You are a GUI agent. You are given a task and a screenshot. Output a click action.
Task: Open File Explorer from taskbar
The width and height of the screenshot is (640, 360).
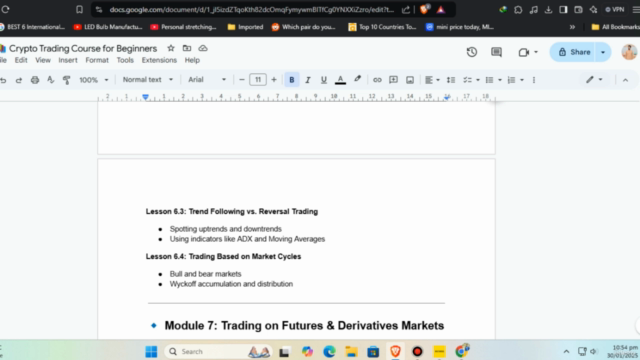[x=351, y=351]
